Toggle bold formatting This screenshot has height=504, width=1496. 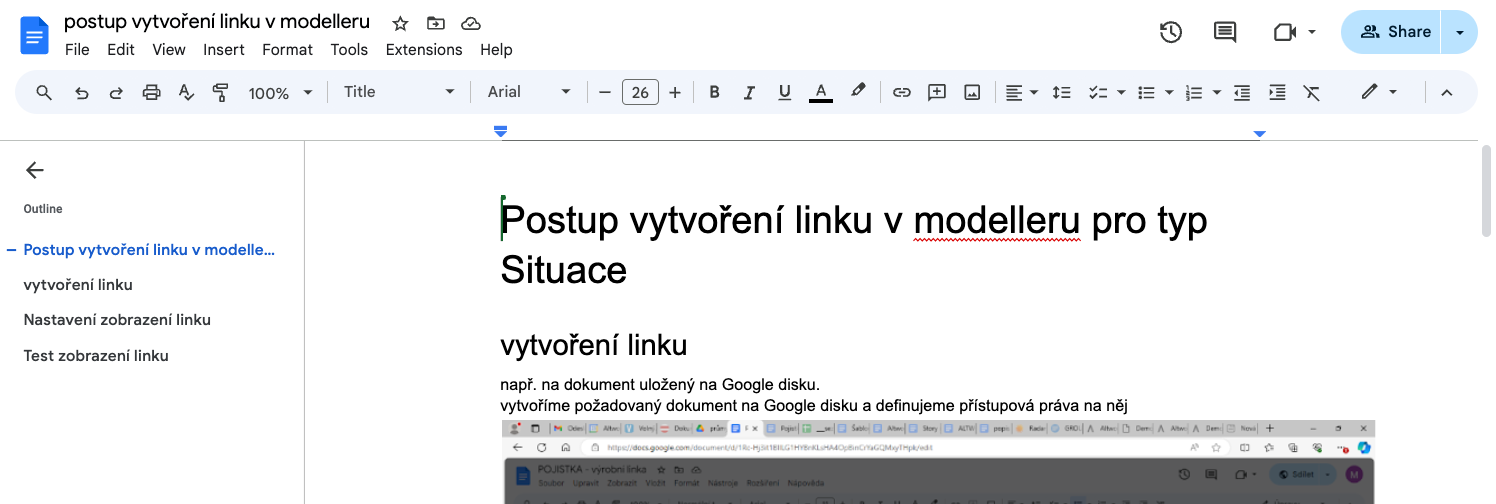tap(714, 93)
